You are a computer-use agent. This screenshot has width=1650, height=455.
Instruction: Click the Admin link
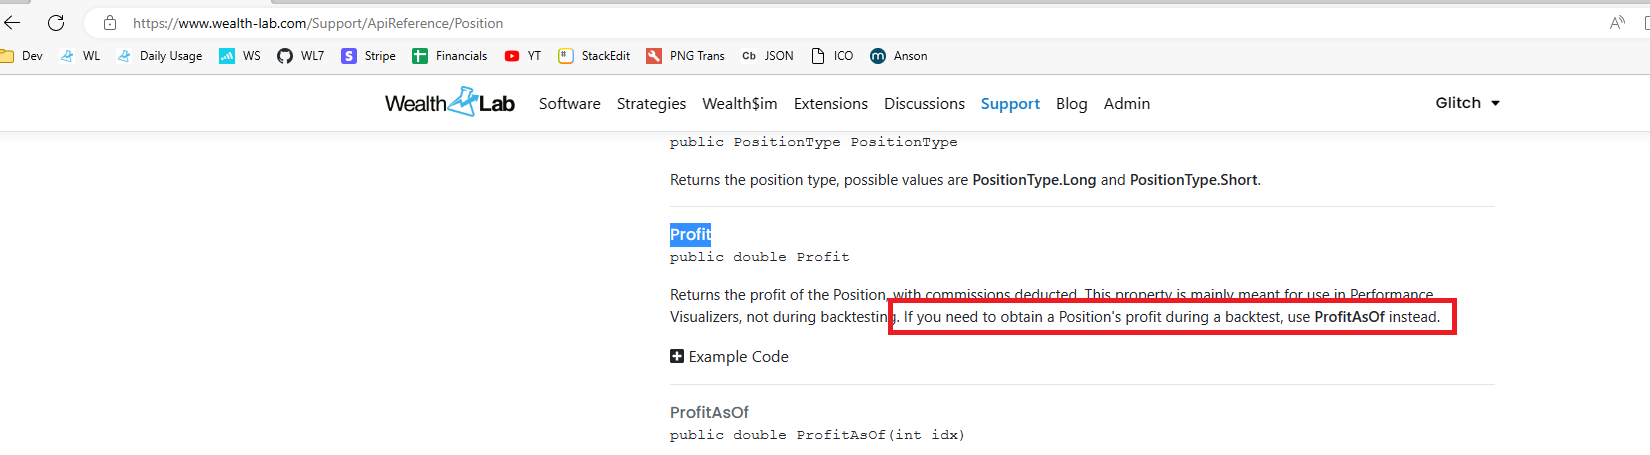1126,104
